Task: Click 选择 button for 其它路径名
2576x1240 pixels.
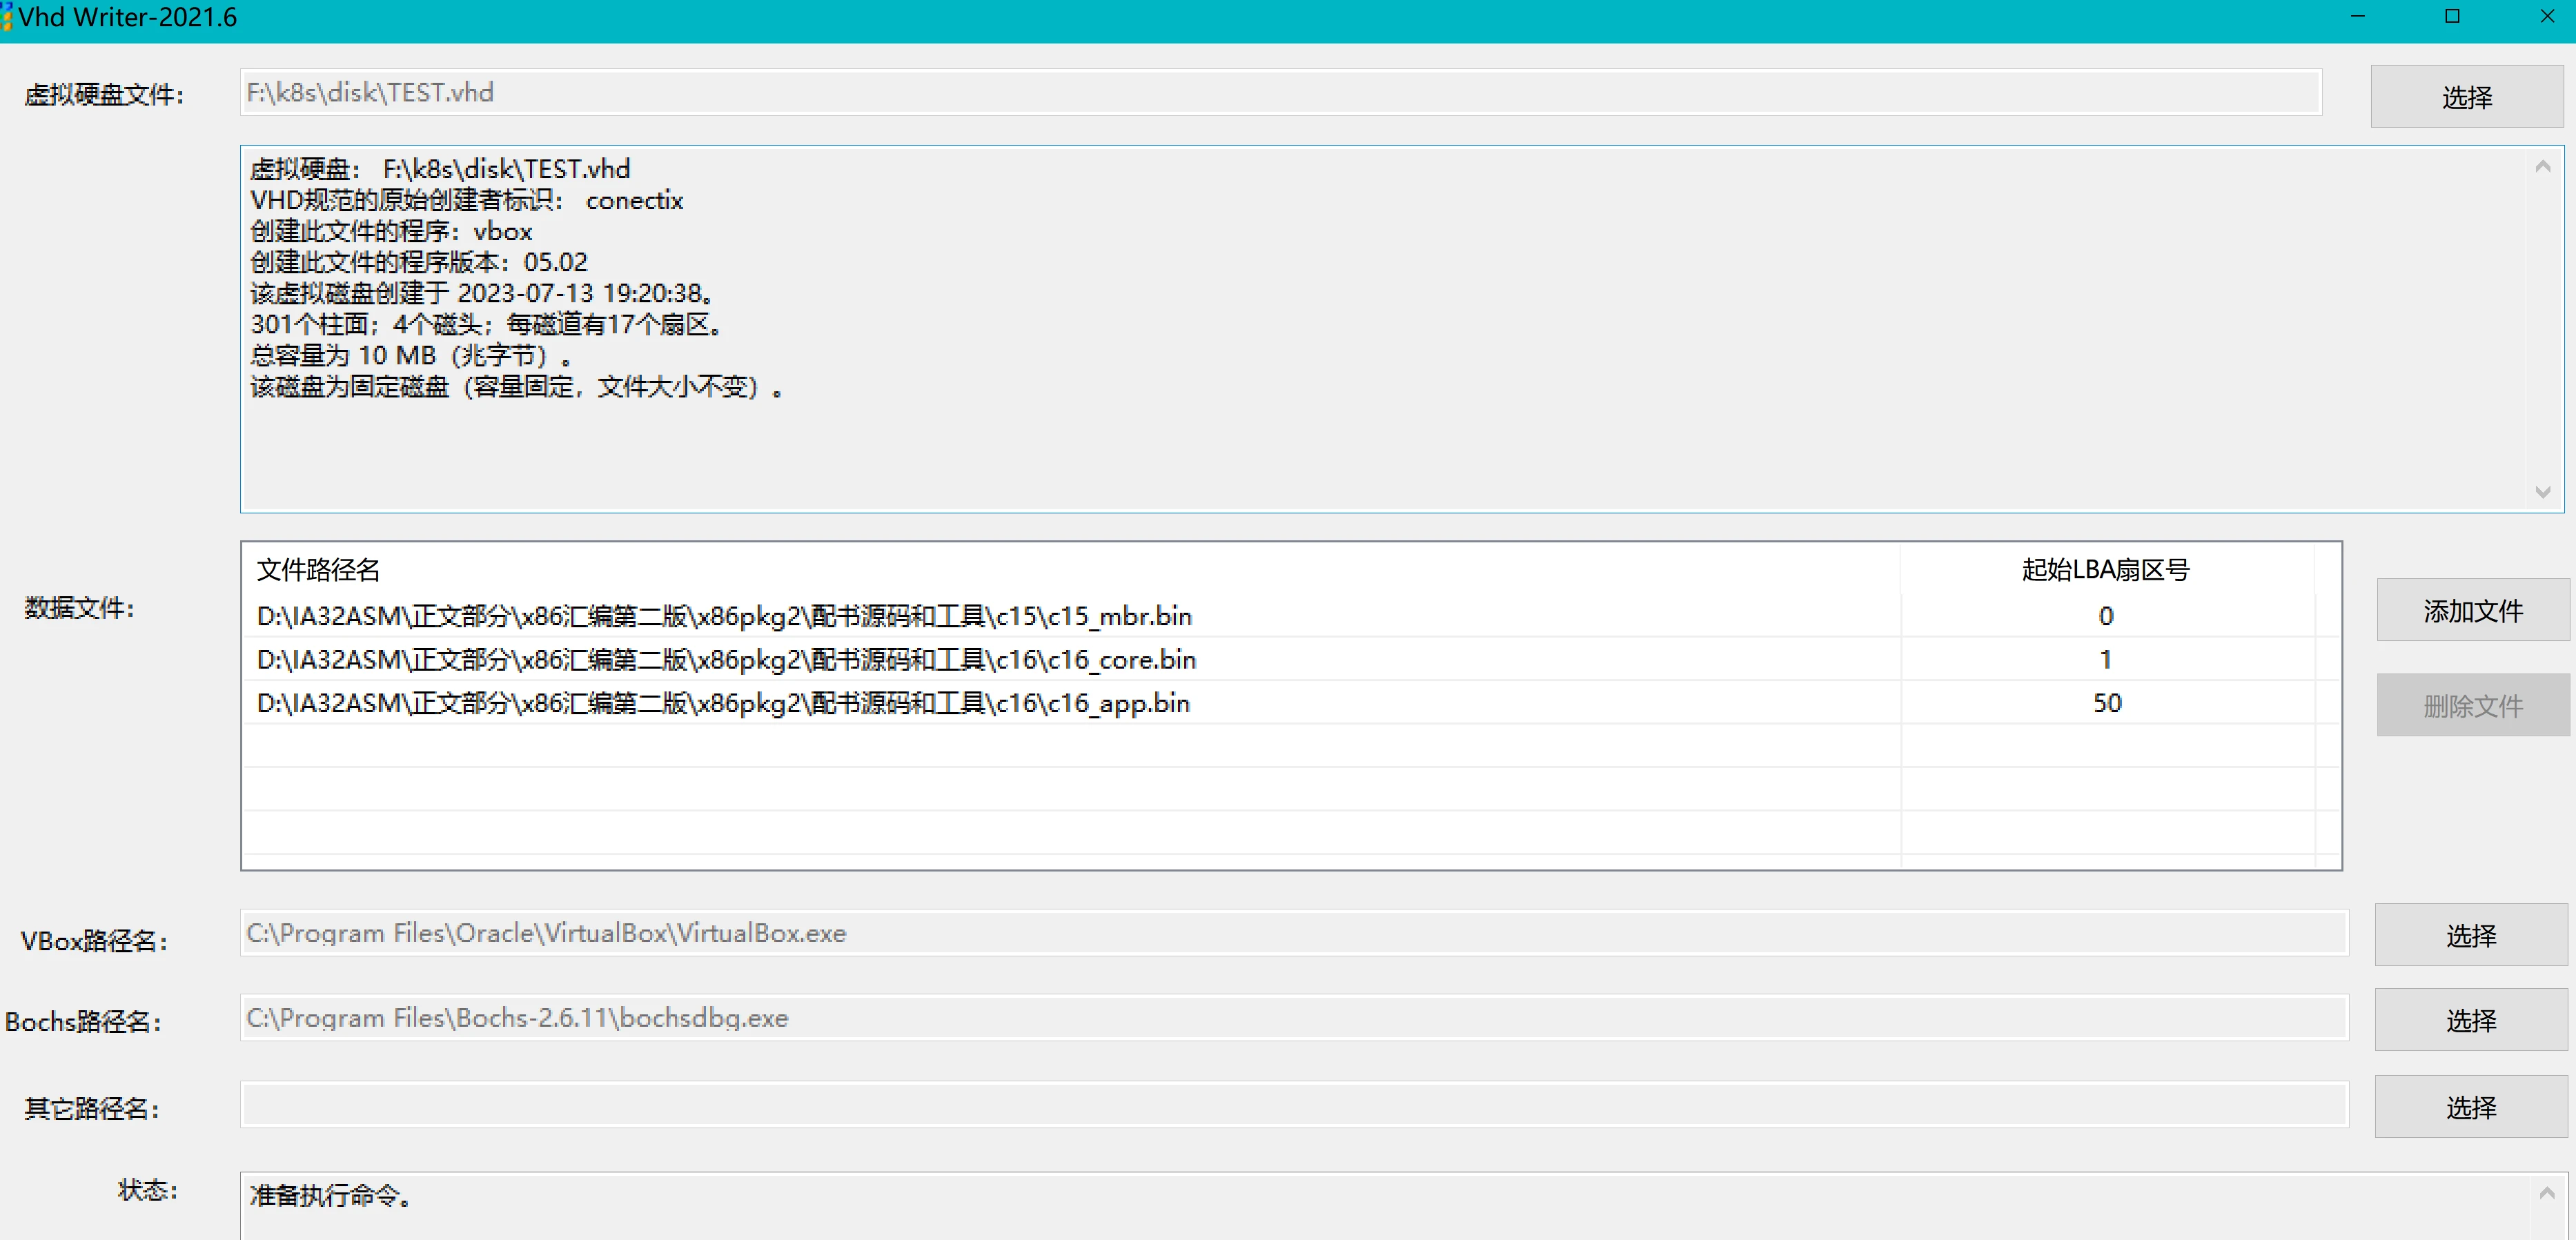Action: click(2470, 1108)
